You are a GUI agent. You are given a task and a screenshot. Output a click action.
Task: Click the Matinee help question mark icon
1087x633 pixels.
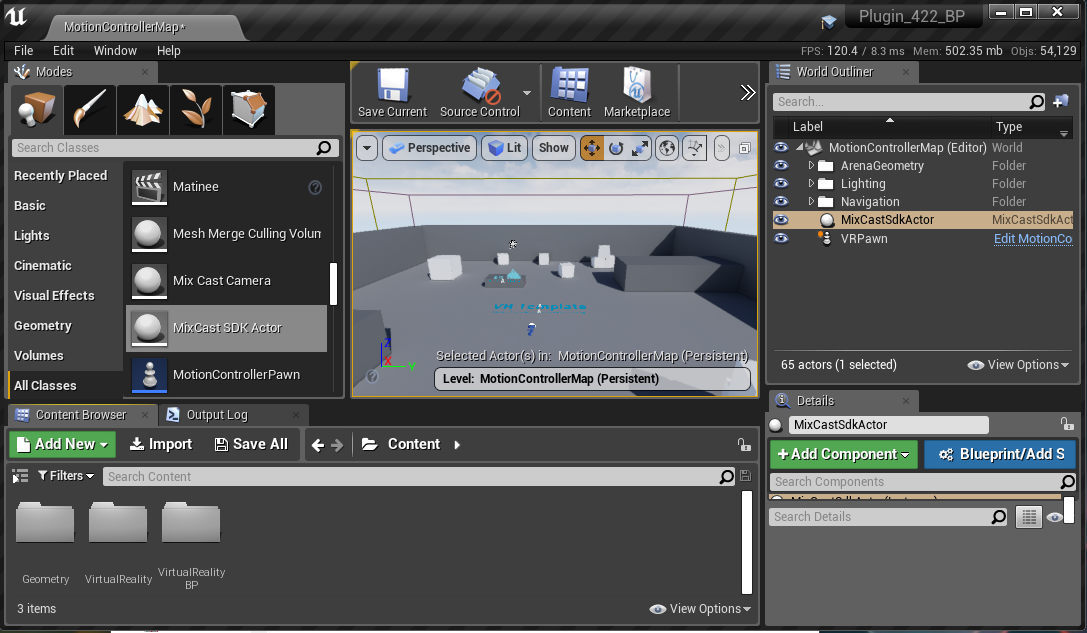click(x=315, y=187)
